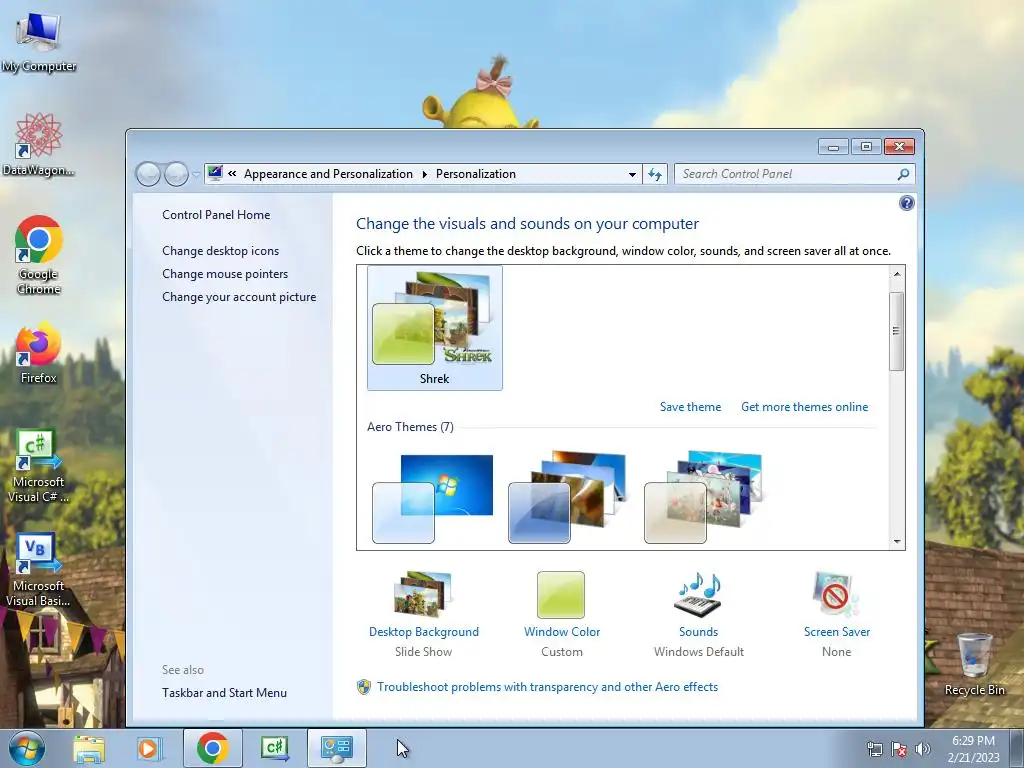Image resolution: width=1024 pixels, height=768 pixels.
Task: Open Firefox desktop shortcut
Action: (39, 353)
